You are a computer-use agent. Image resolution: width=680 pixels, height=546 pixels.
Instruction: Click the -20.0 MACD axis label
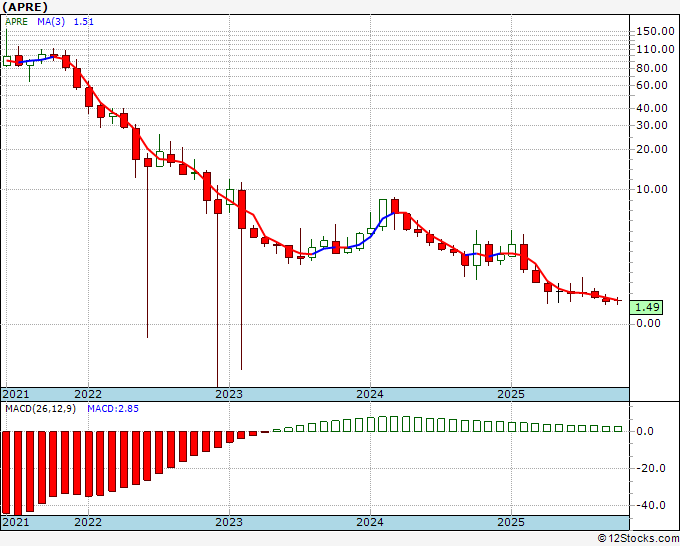pyautogui.click(x=649, y=468)
